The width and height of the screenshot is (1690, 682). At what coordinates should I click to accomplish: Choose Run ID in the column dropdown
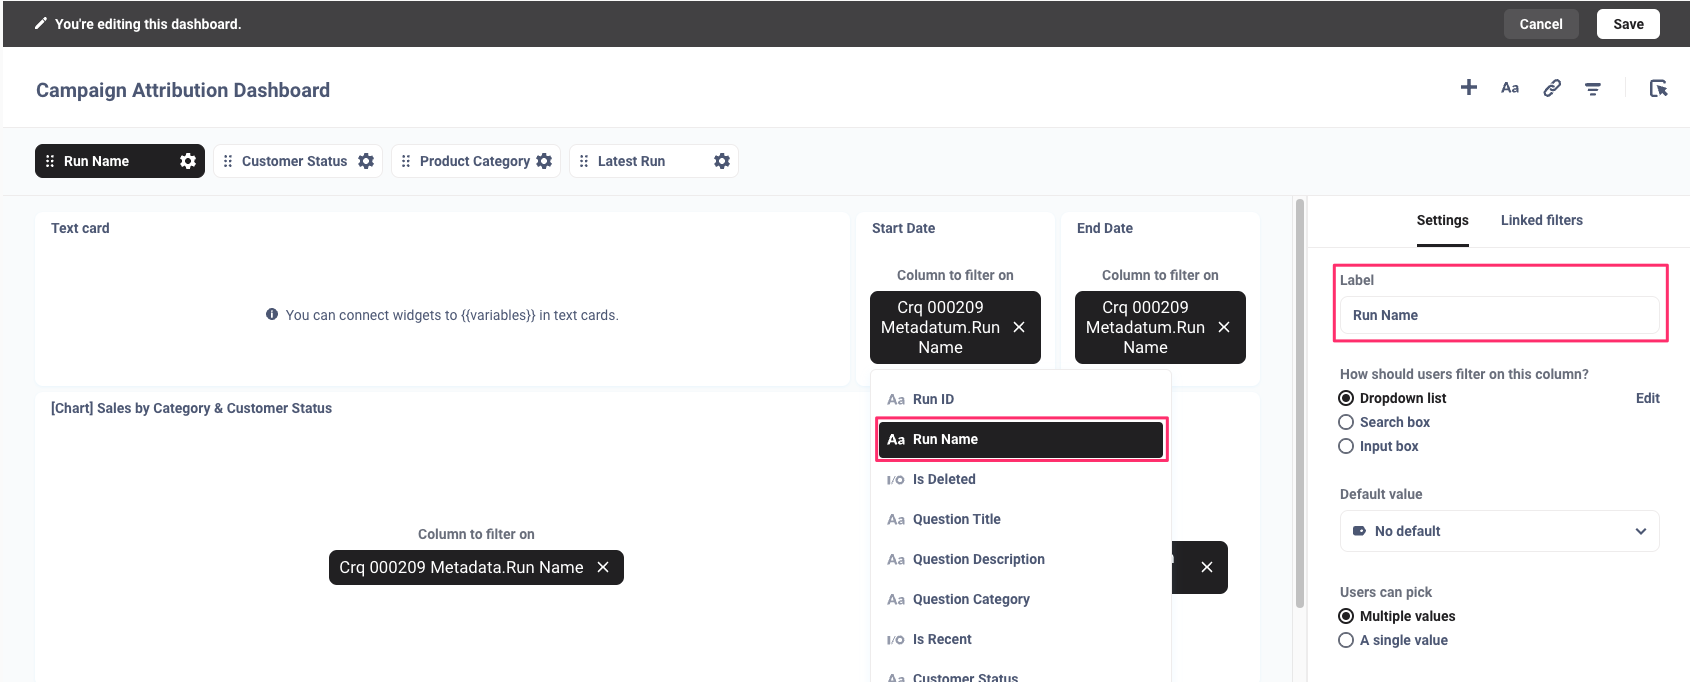tap(933, 399)
